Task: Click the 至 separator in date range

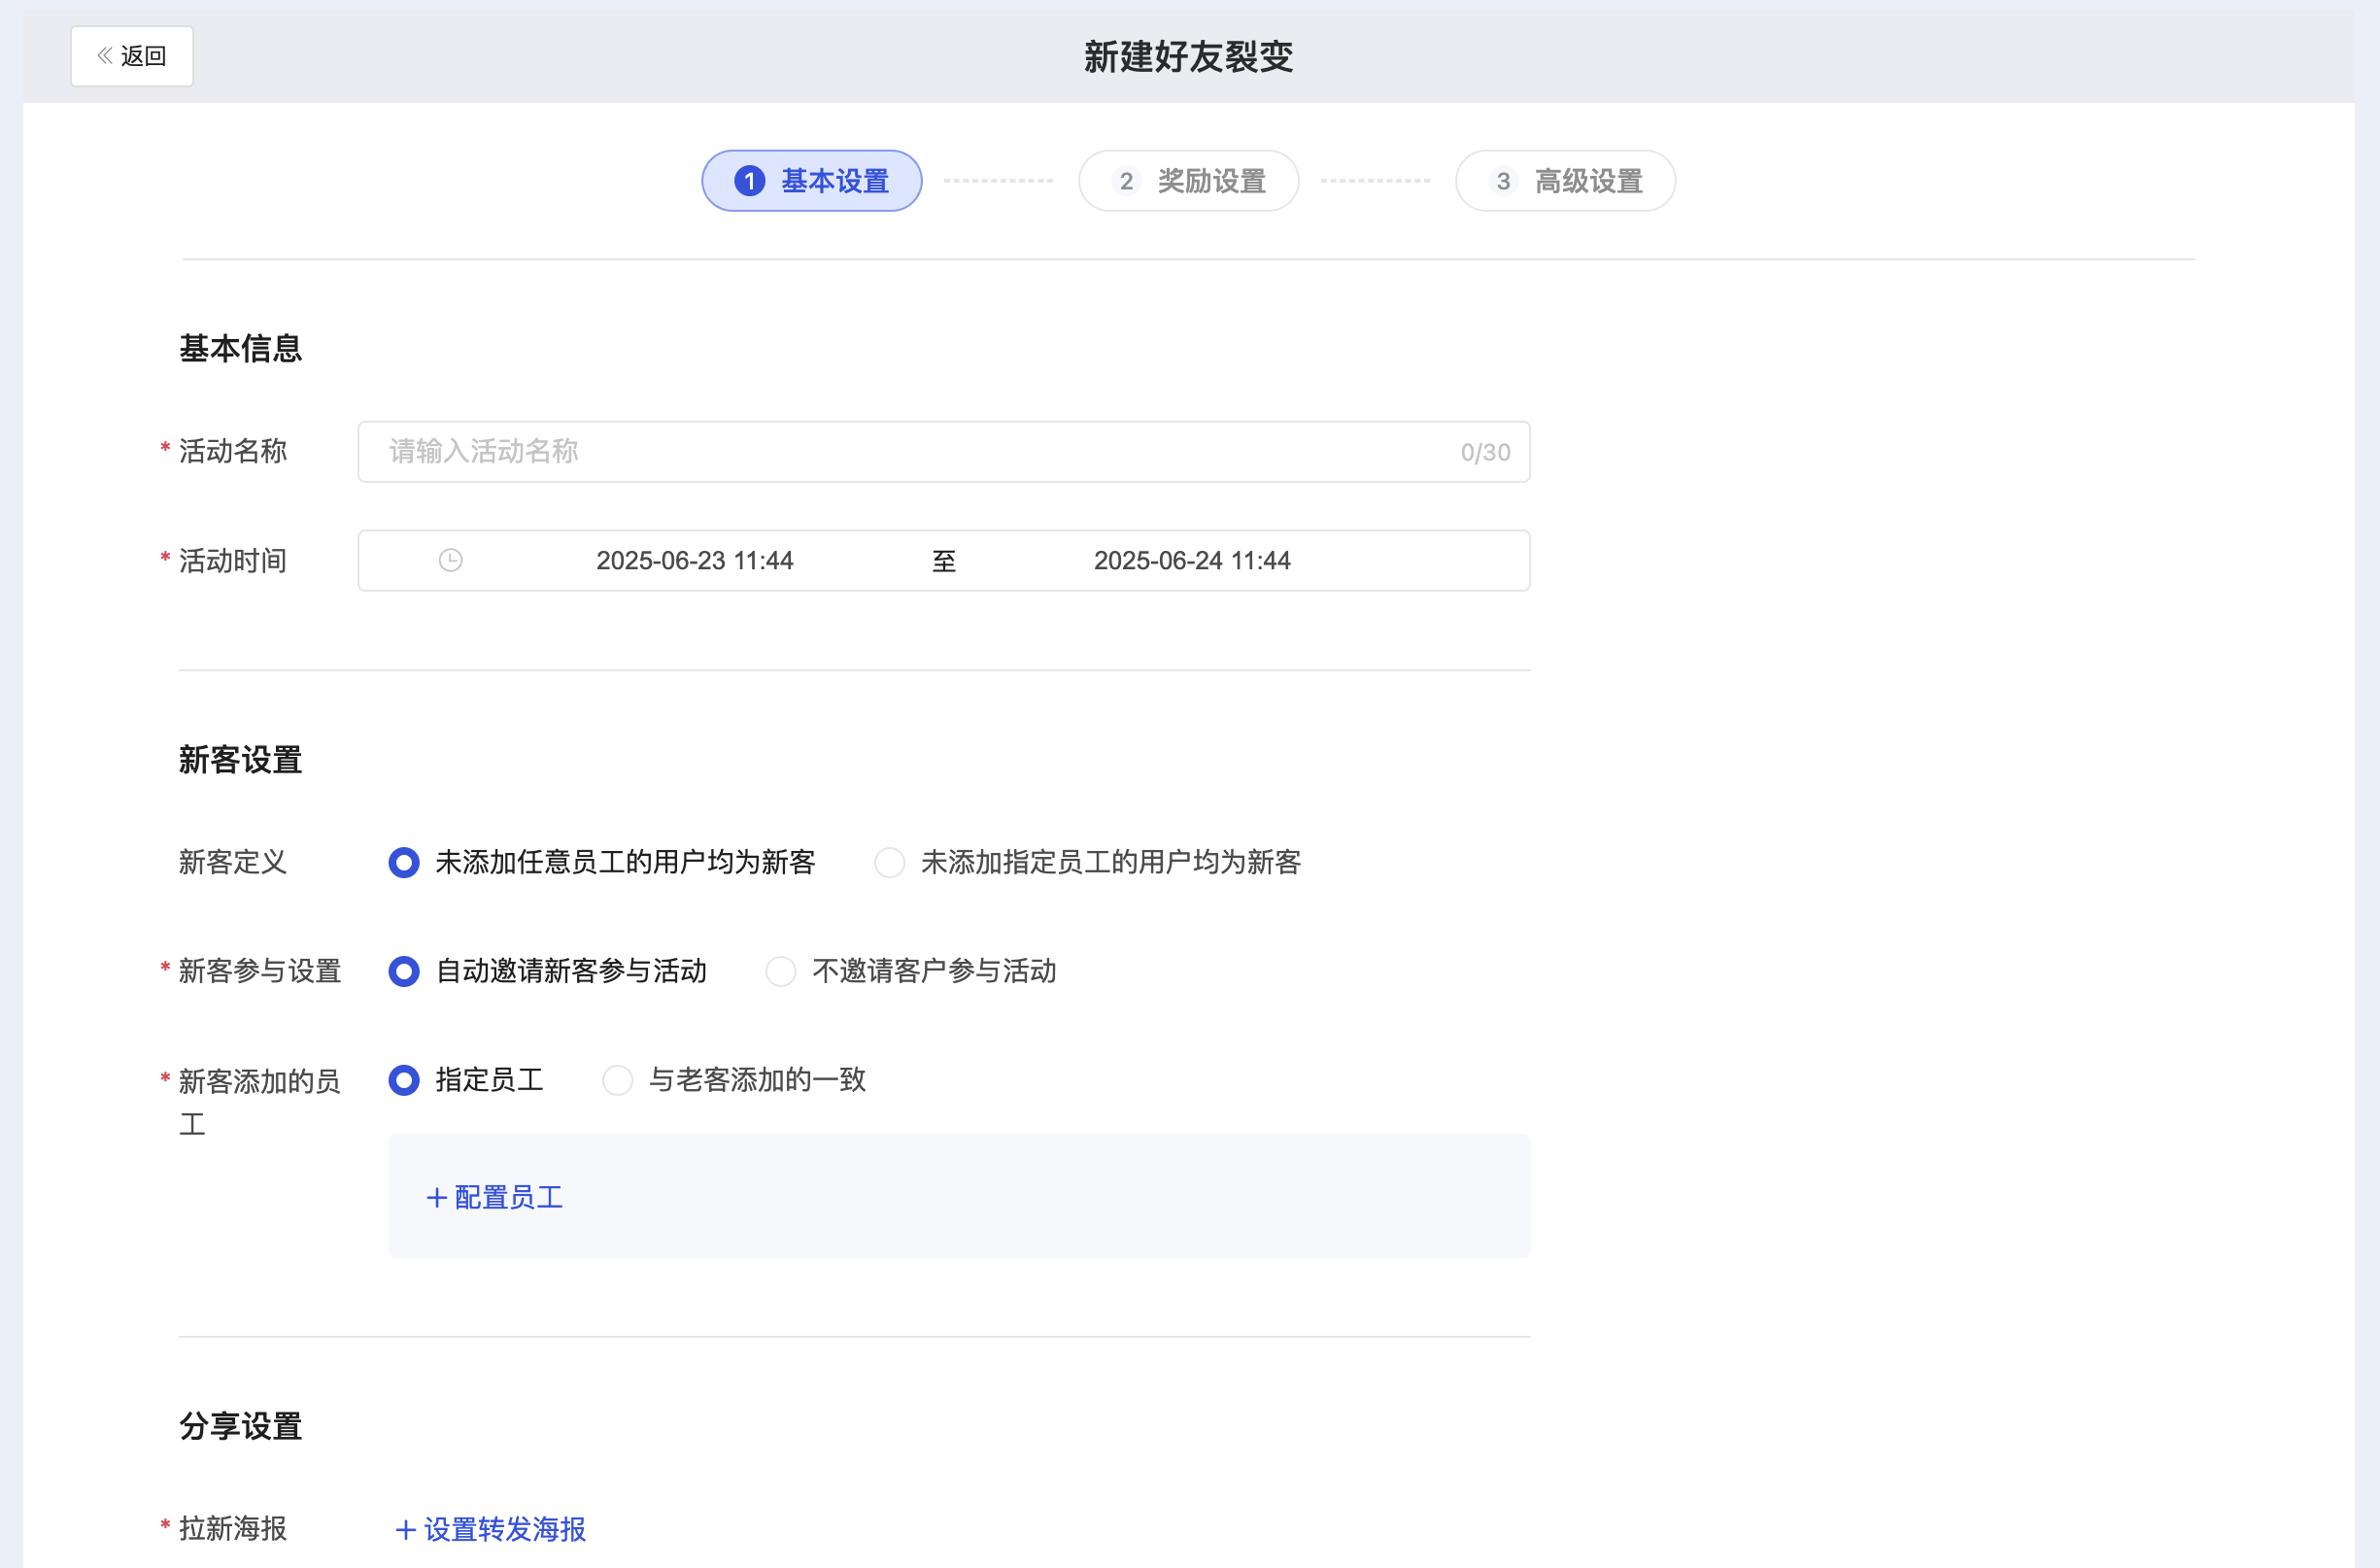Action: 944,561
